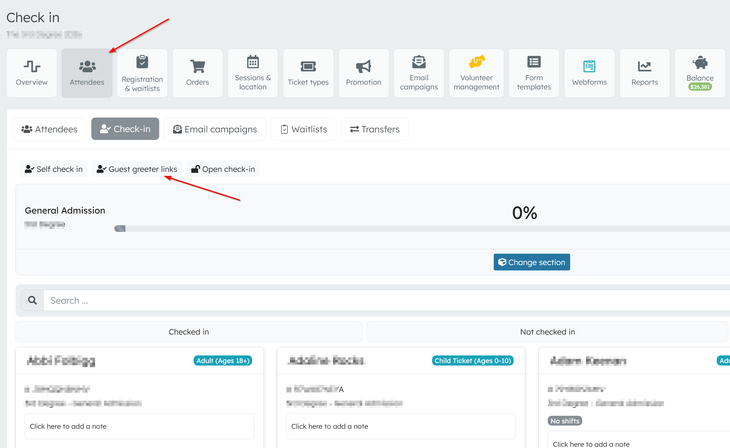Go to the Orders cart tile

197,73
